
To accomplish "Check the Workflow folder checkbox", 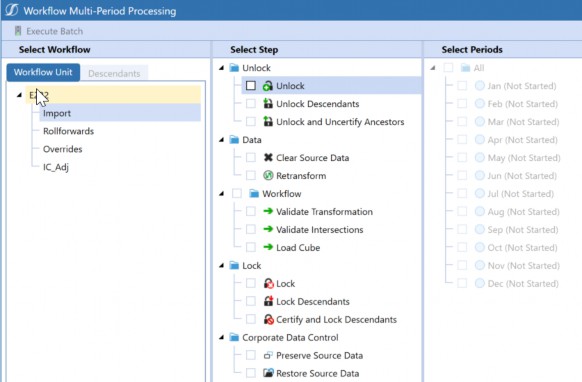I will click(237, 193).
